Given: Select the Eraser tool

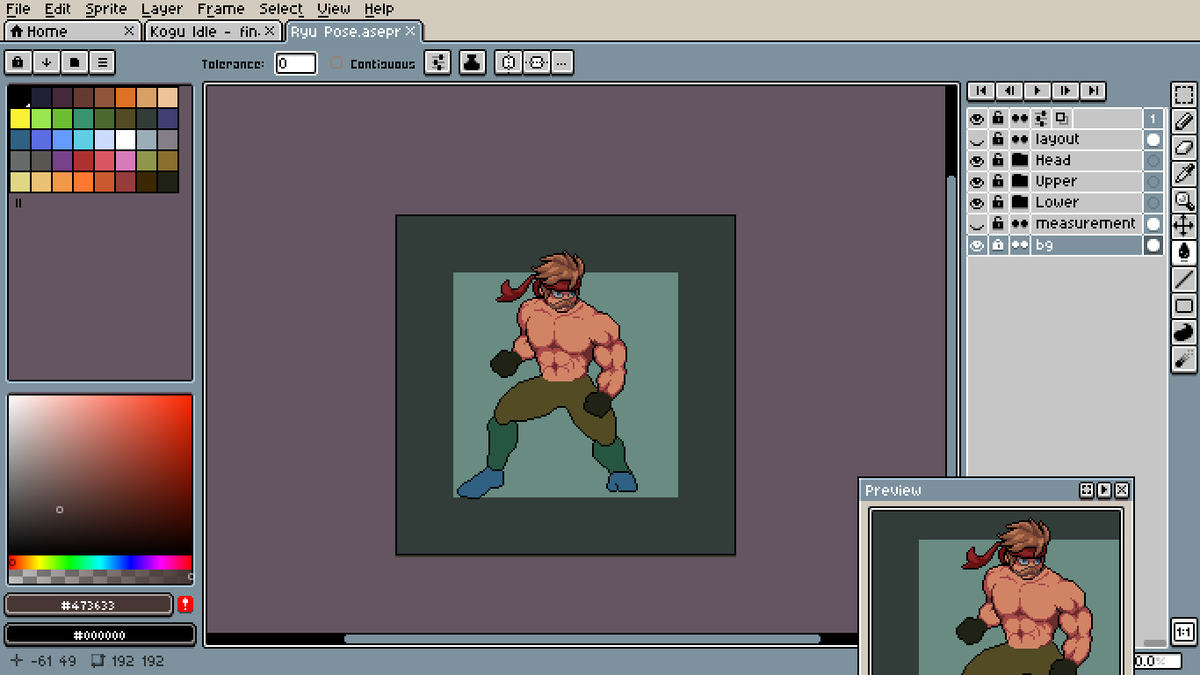Looking at the screenshot, I should pyautogui.click(x=1184, y=148).
